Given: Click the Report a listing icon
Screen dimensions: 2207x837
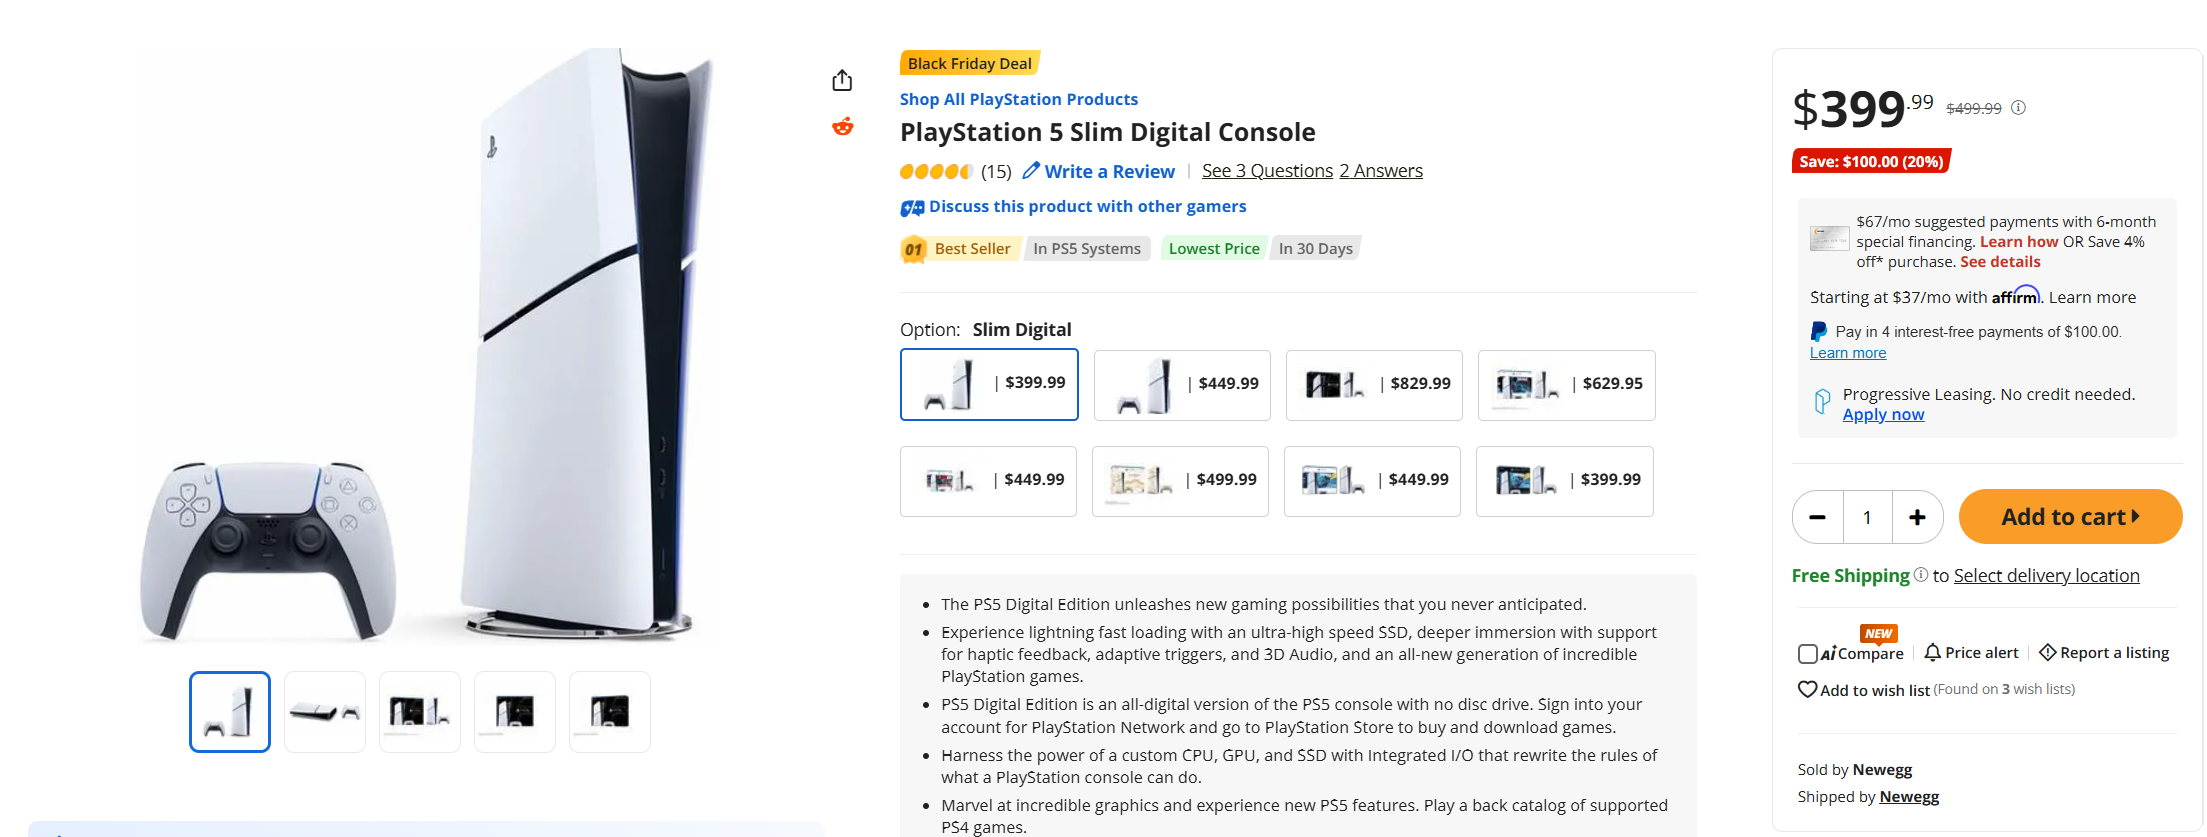Looking at the screenshot, I should pyautogui.click(x=2047, y=653).
